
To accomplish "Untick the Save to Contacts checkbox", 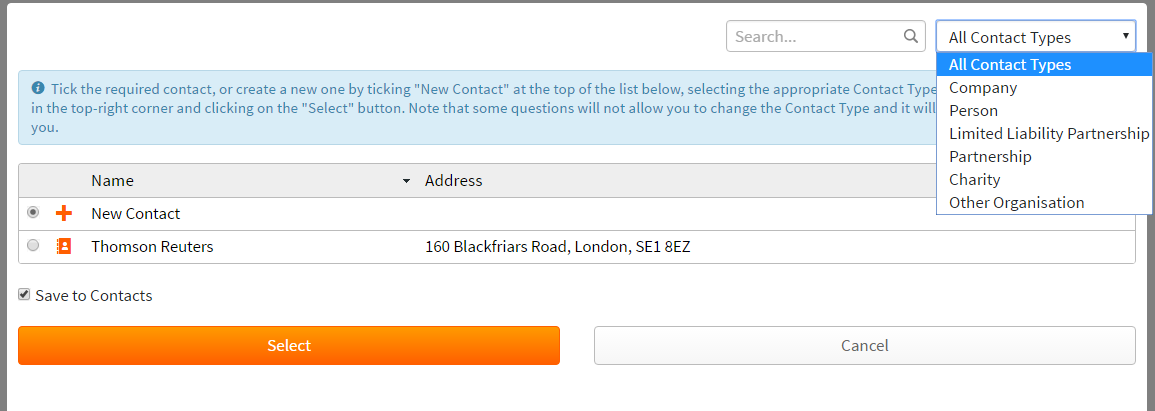I will [24, 295].
